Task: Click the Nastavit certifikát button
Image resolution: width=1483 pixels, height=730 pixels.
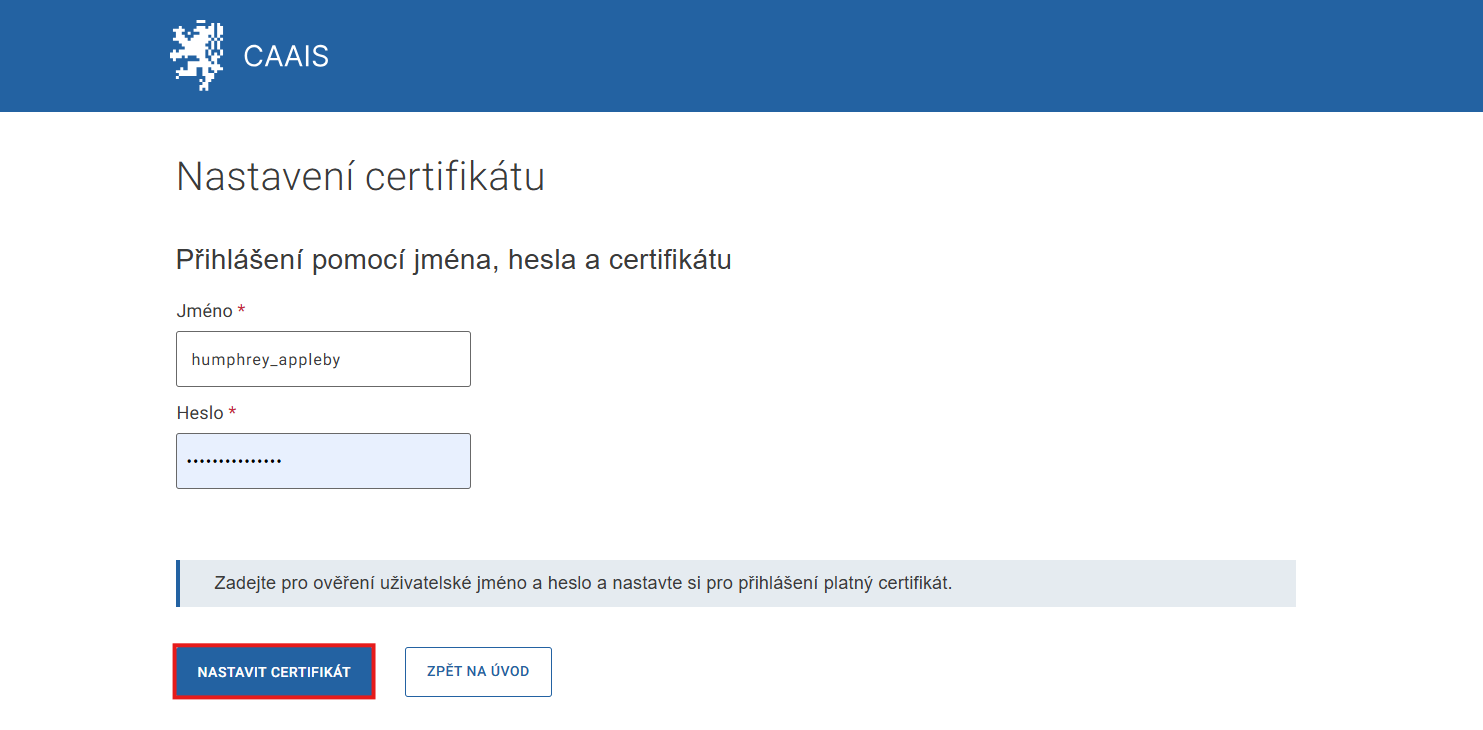Action: coord(274,672)
